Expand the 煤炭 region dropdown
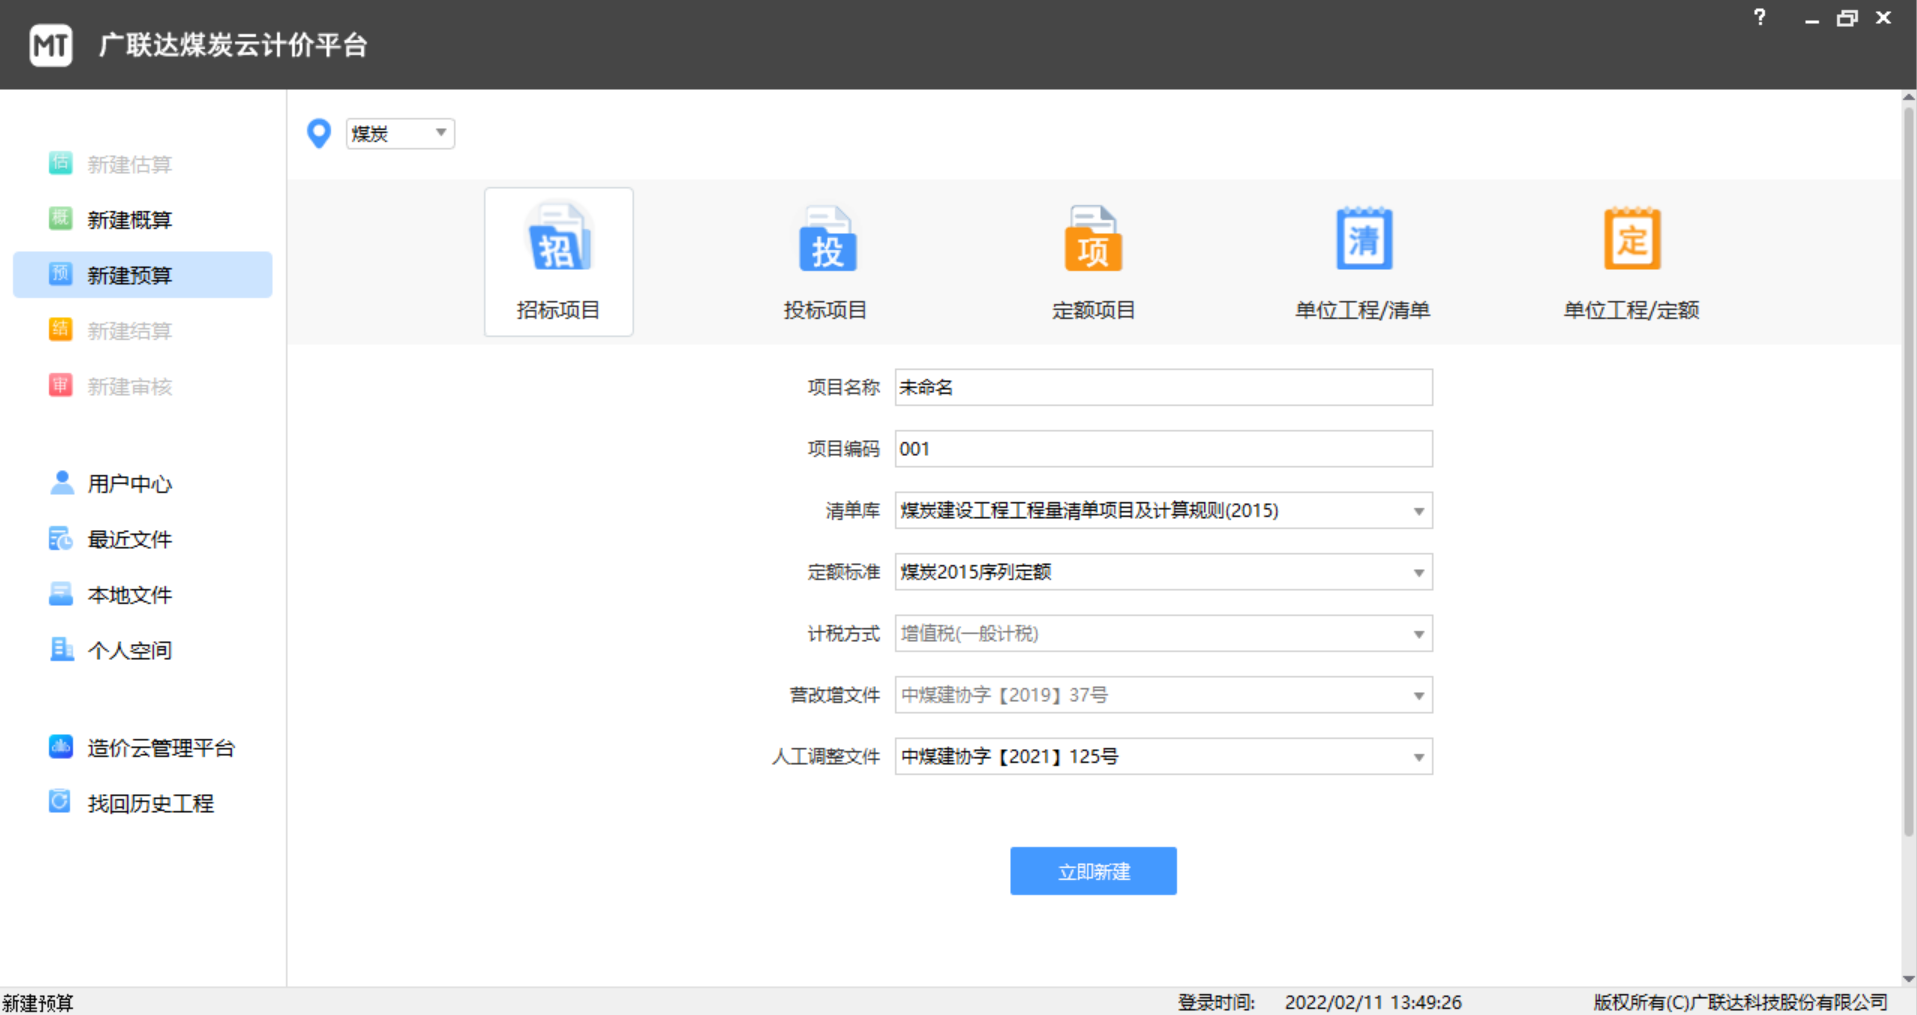This screenshot has height=1015, width=1917. [x=400, y=133]
